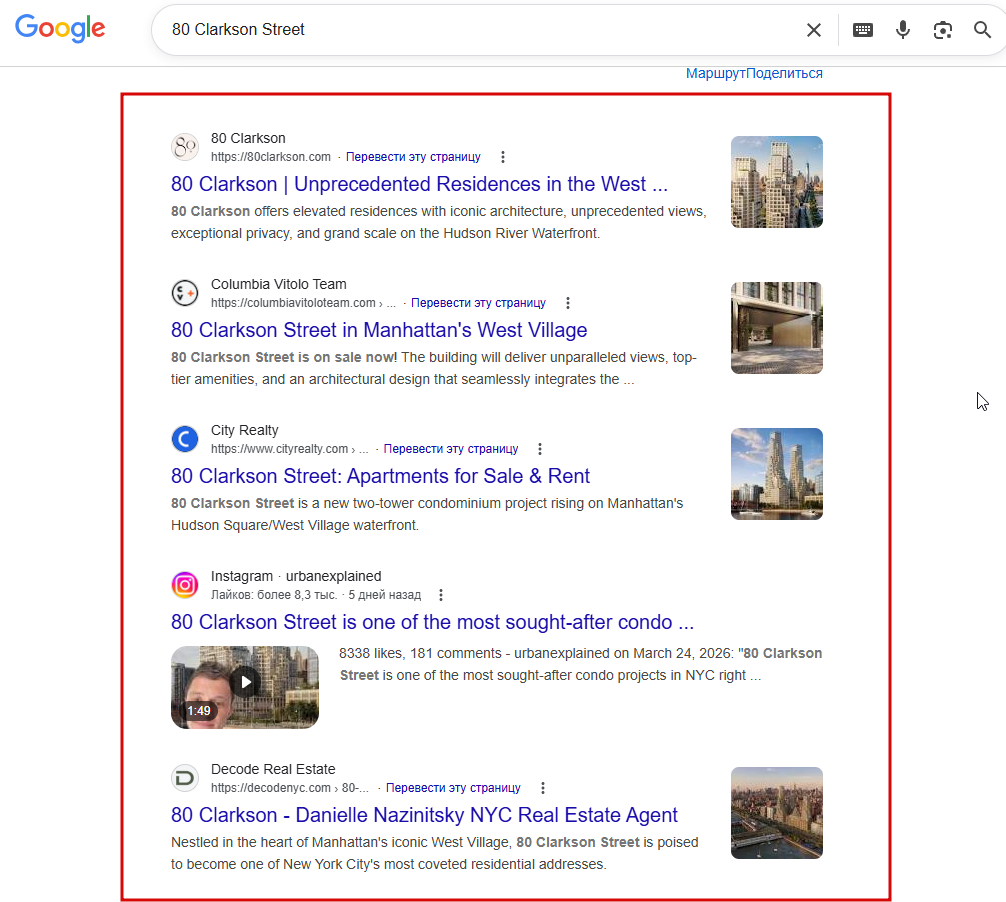Screen dimensions: 1006x902
Task: Click the Columbia Vitolo Team favicon
Action: pyautogui.click(x=185, y=293)
